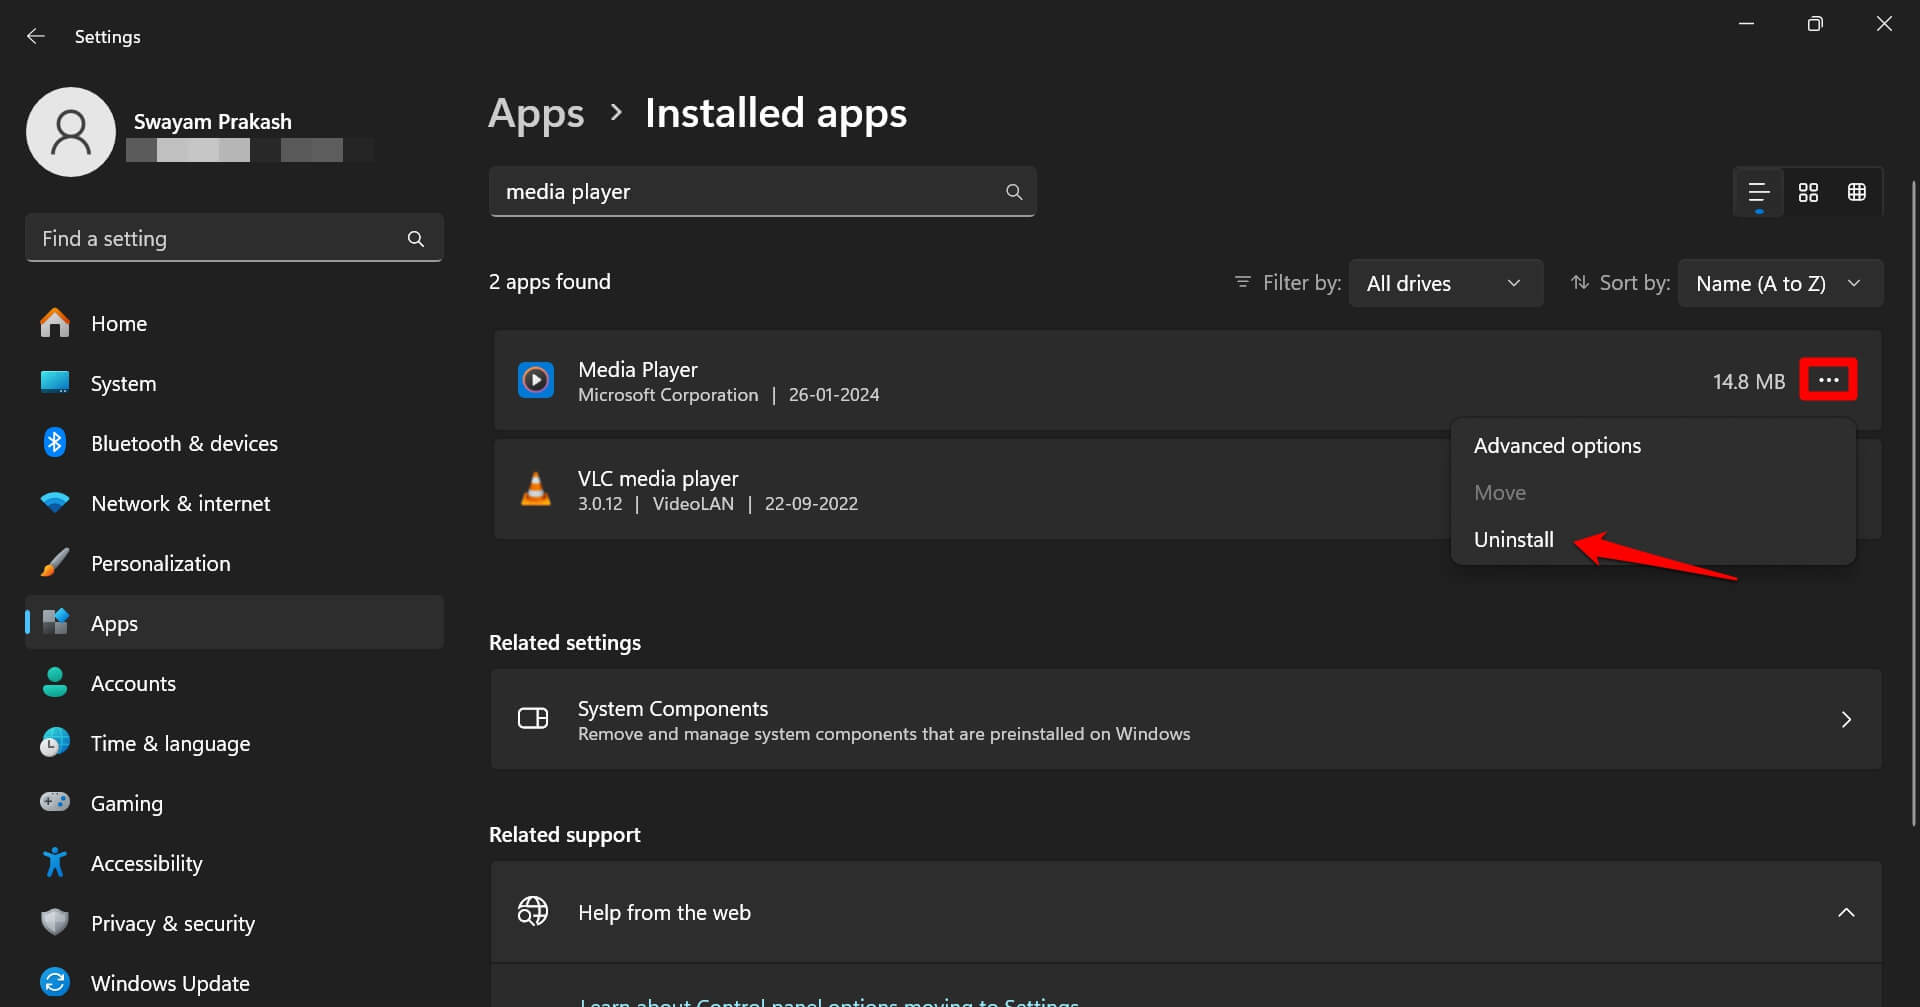The height and width of the screenshot is (1007, 1920).
Task: Open Accessibility settings
Action: coord(234,863)
